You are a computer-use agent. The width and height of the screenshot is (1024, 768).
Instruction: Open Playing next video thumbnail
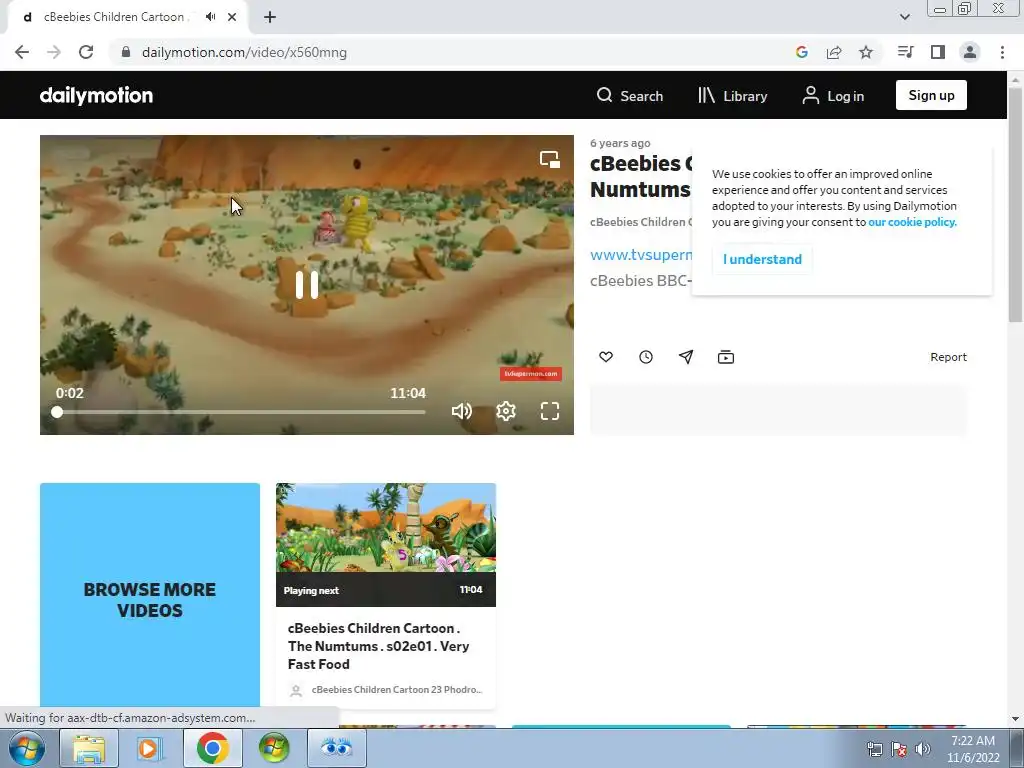pyautogui.click(x=385, y=545)
